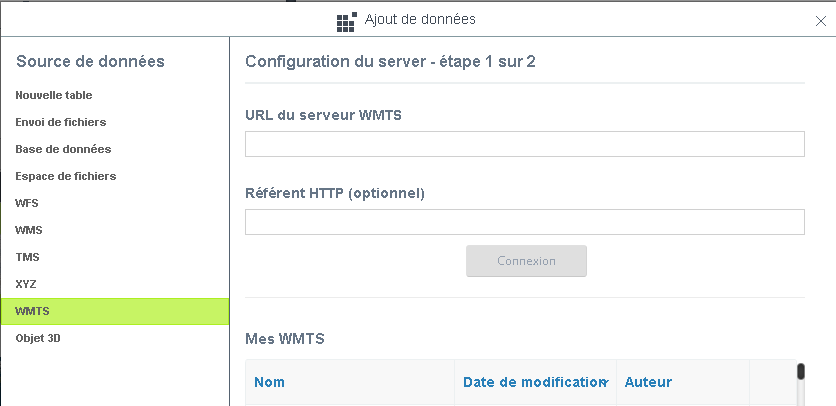Open the Envoi de fichiers source
Viewport: 836px width, 406px height.
tap(61, 122)
